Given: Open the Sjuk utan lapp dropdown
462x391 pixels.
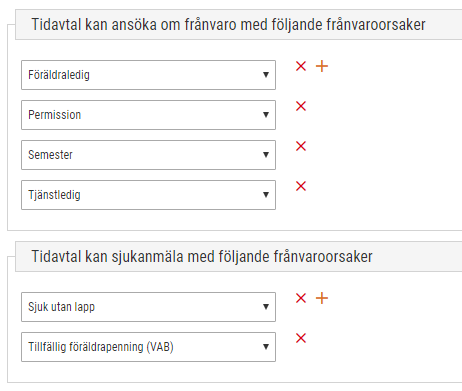Looking at the screenshot, I should (x=148, y=307).
